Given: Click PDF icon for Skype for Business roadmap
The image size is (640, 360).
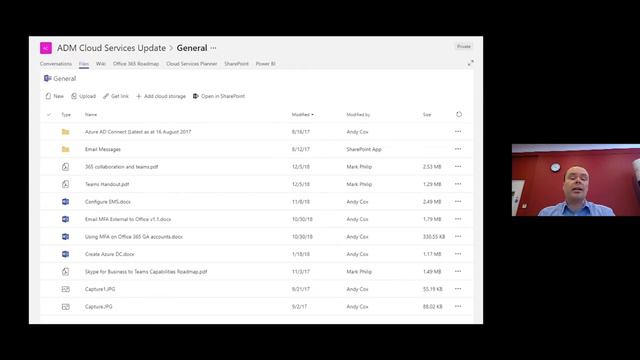Looking at the screenshot, I should coord(65,271).
